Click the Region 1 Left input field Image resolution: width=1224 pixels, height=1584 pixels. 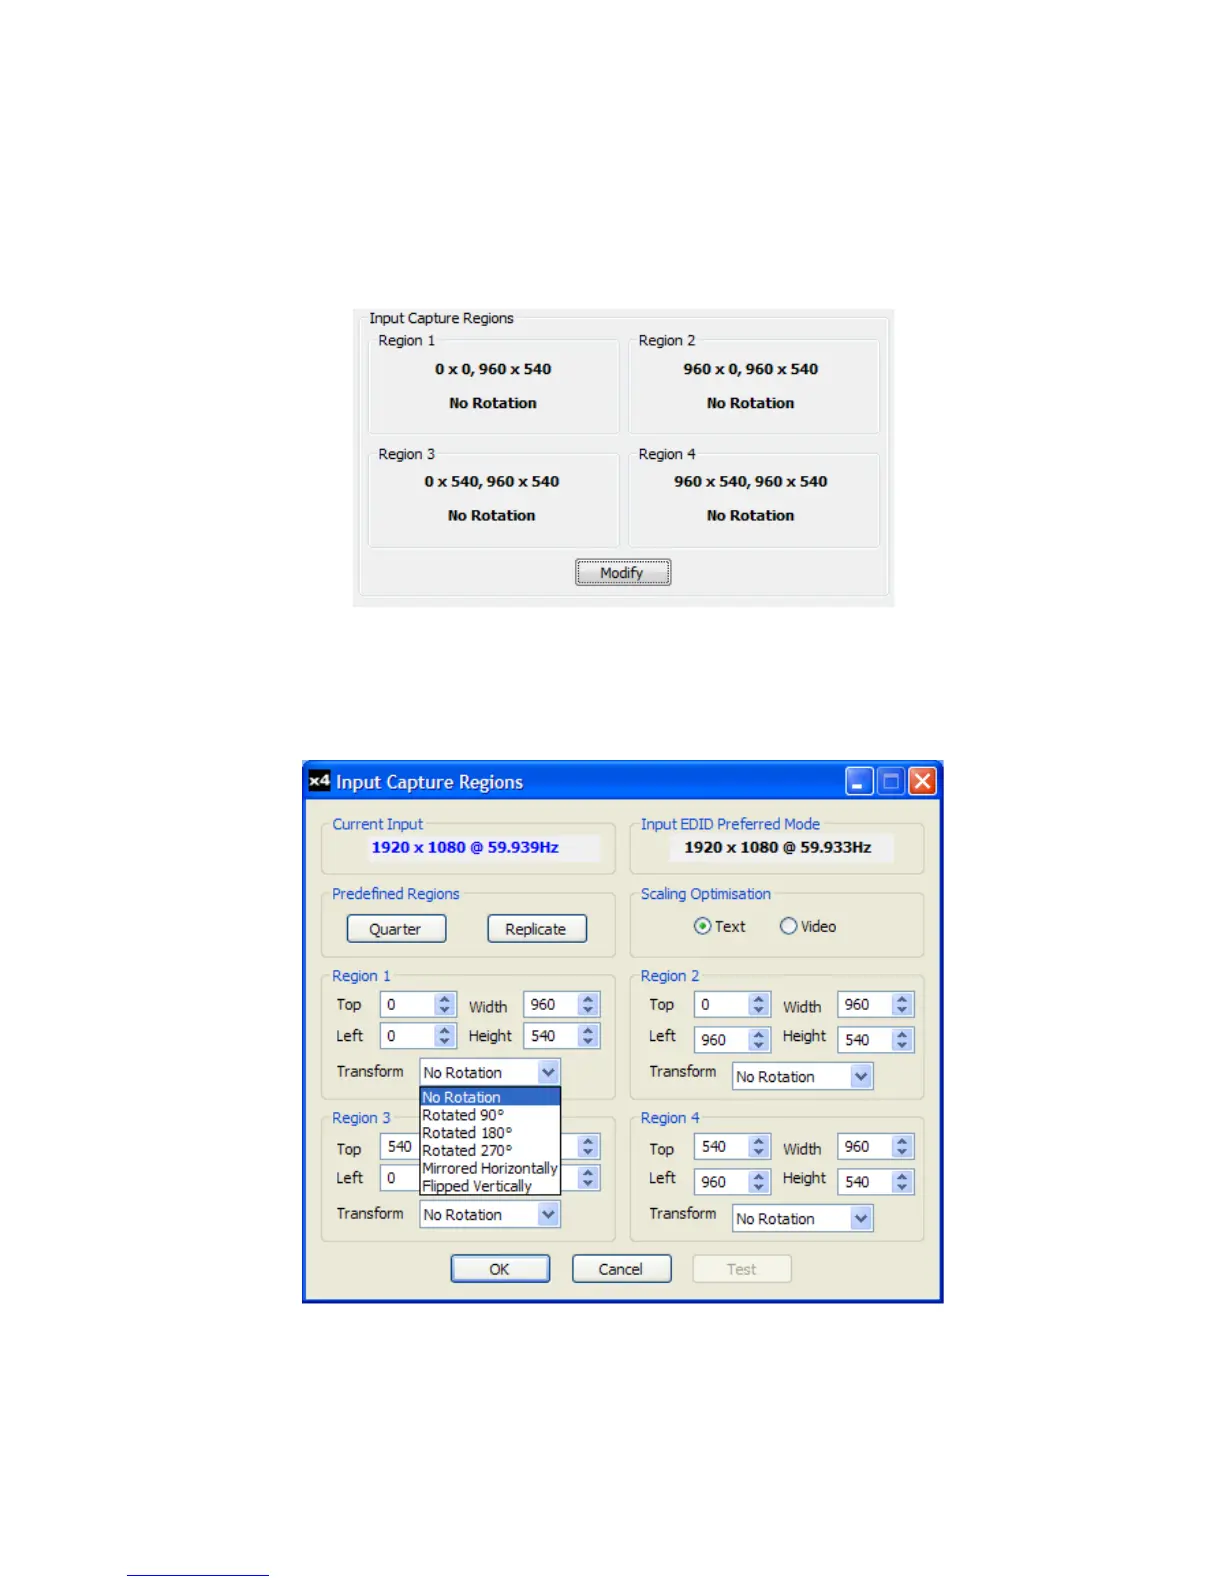(408, 1035)
